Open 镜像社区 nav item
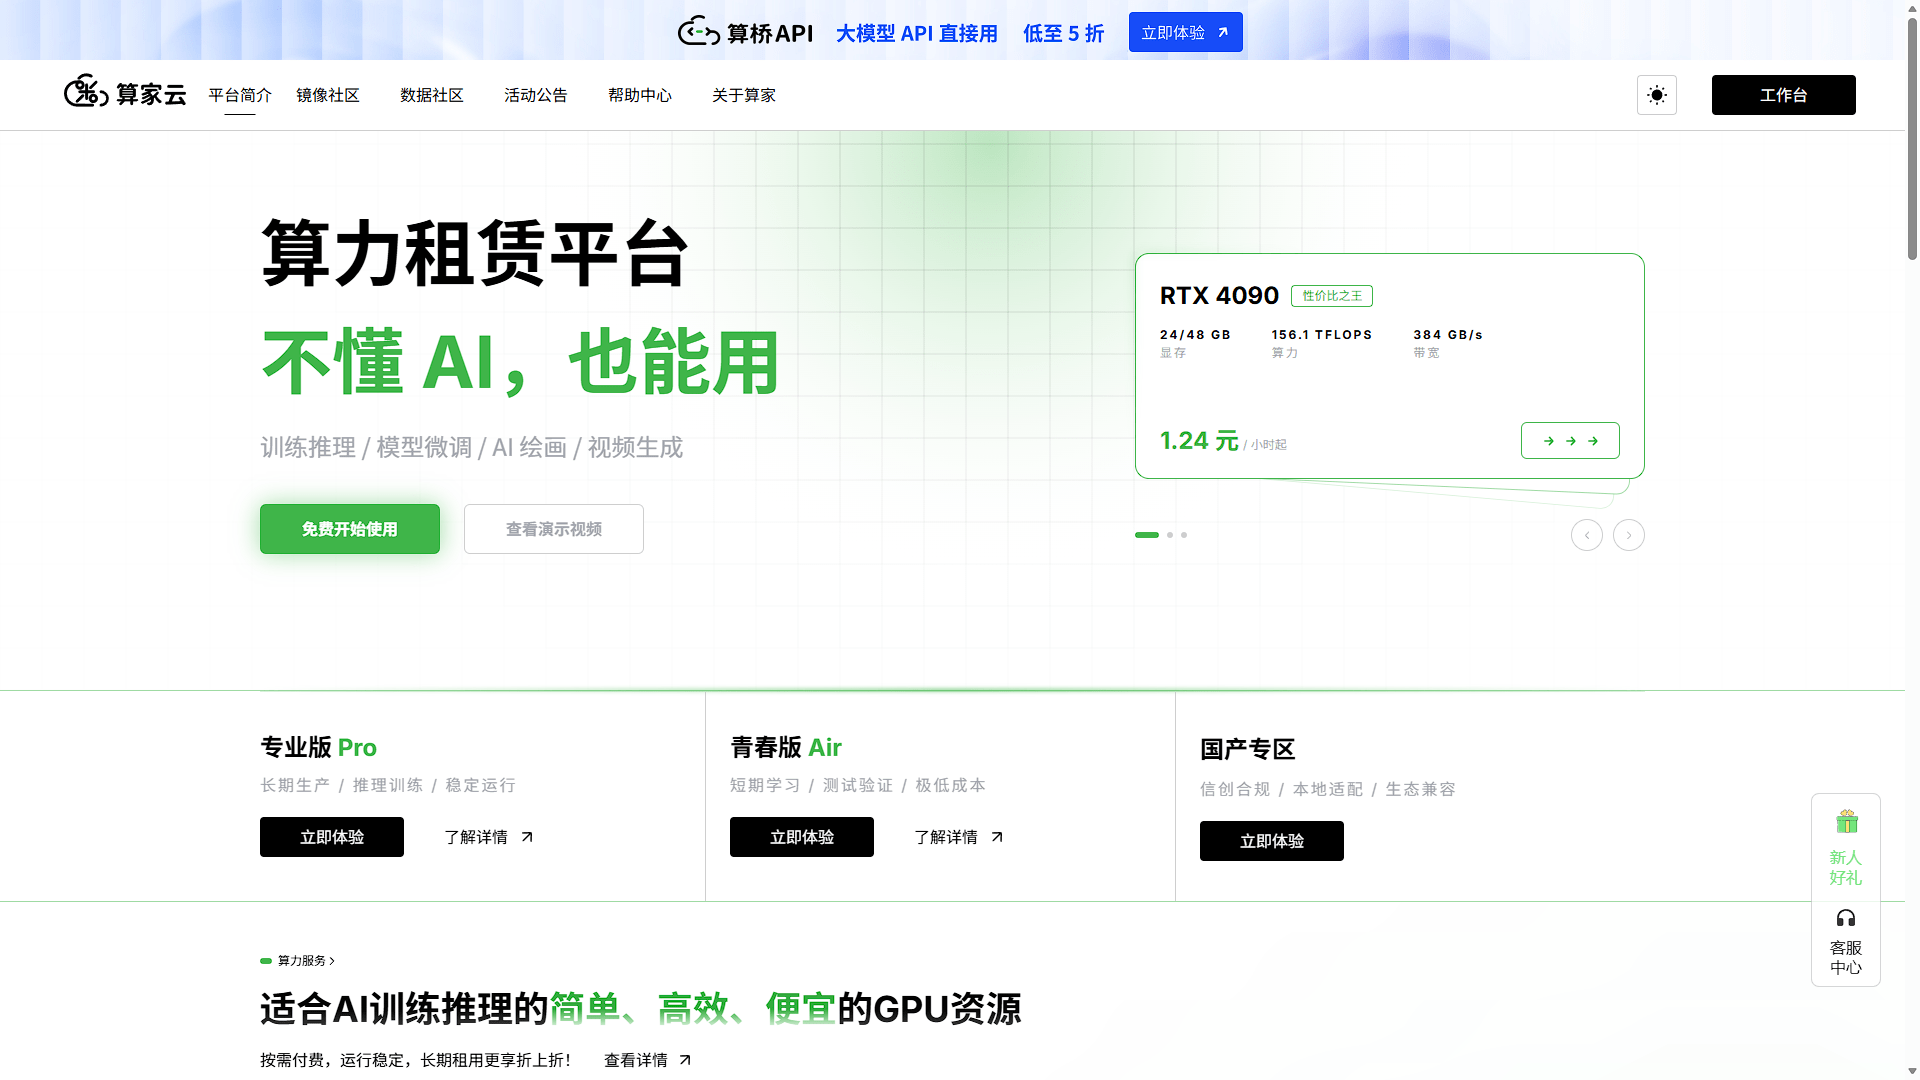The image size is (1920, 1080). tap(328, 95)
